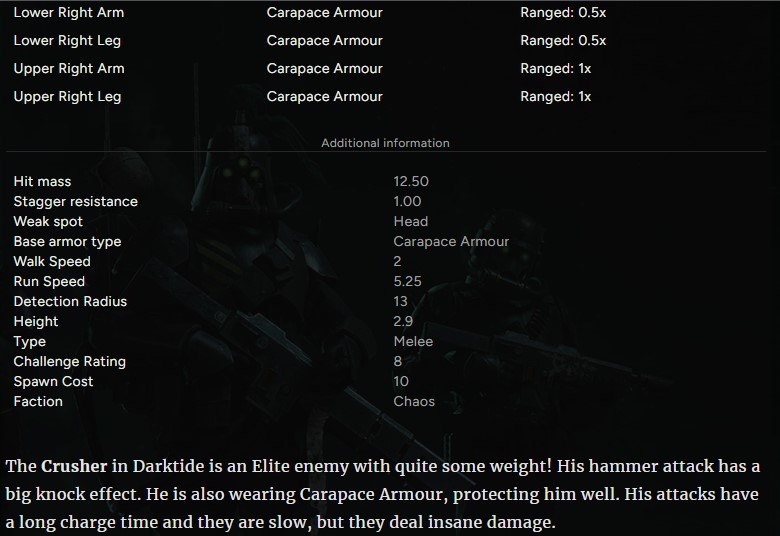Click Ranged 0.5x value for Lower Right Leg
The height and width of the screenshot is (536, 780).
[563, 41]
